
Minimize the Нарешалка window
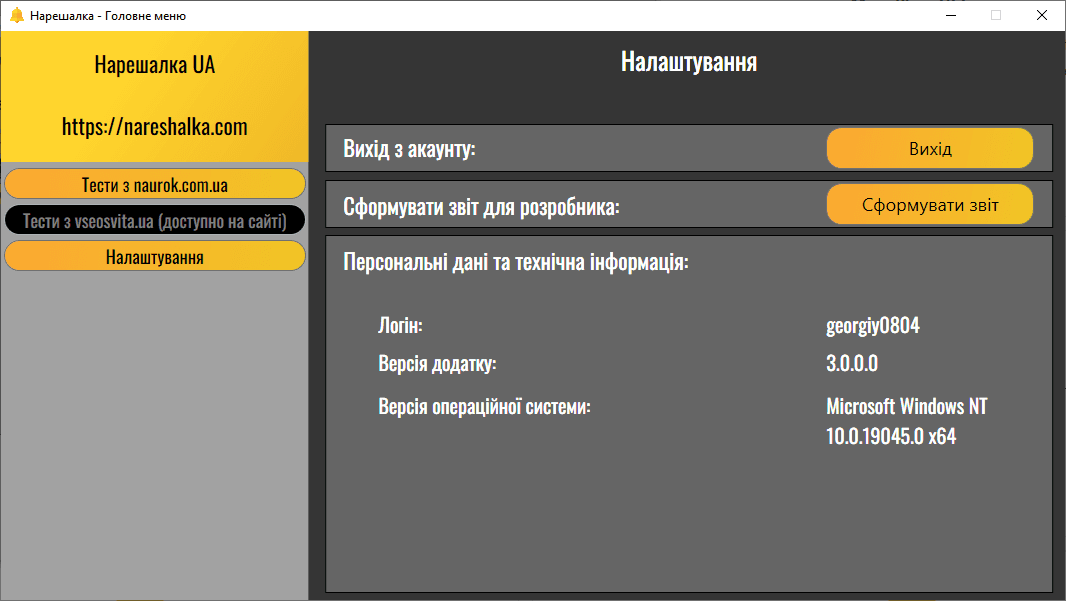click(949, 15)
